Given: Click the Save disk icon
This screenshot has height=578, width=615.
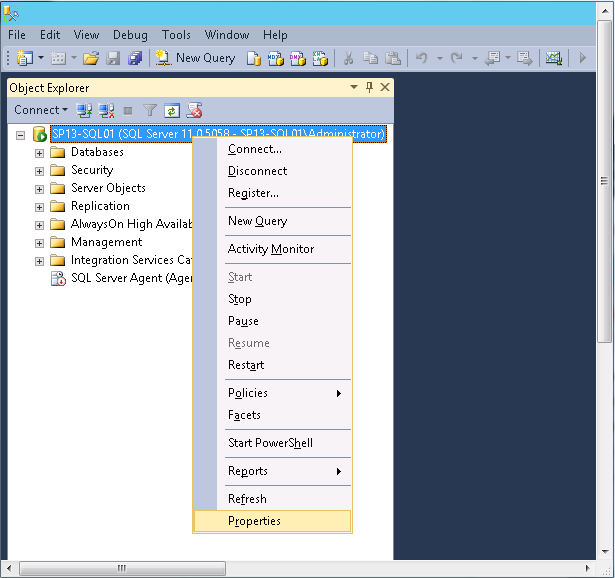Looking at the screenshot, I should click(x=113, y=58).
